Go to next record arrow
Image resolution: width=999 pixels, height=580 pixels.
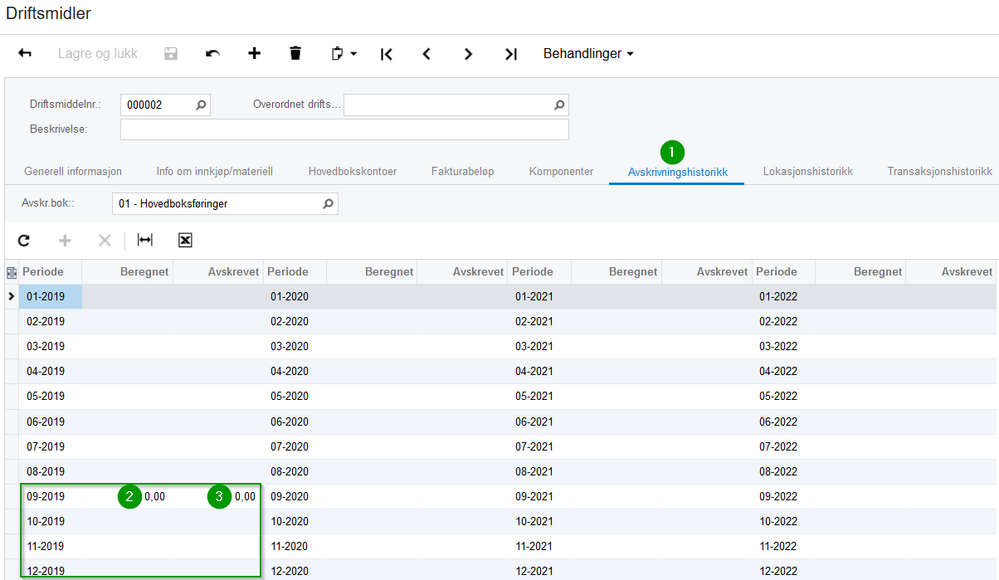pos(468,54)
